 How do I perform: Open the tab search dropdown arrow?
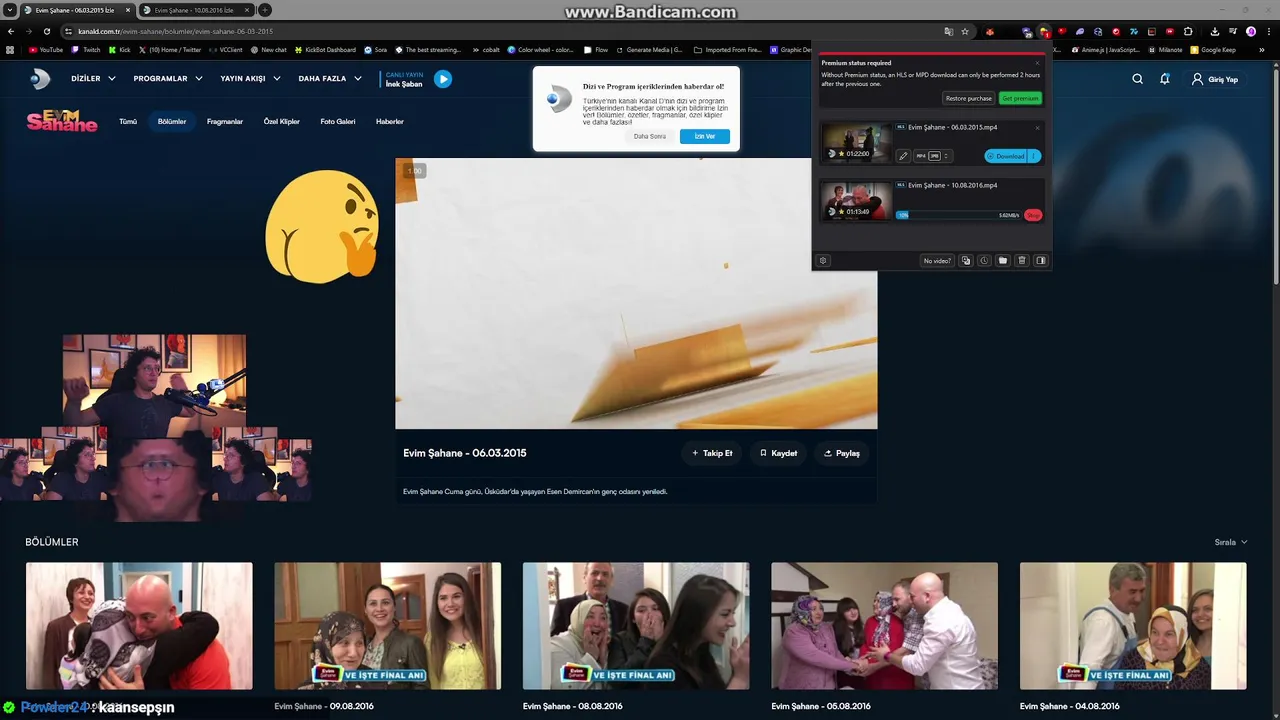click(x=10, y=10)
